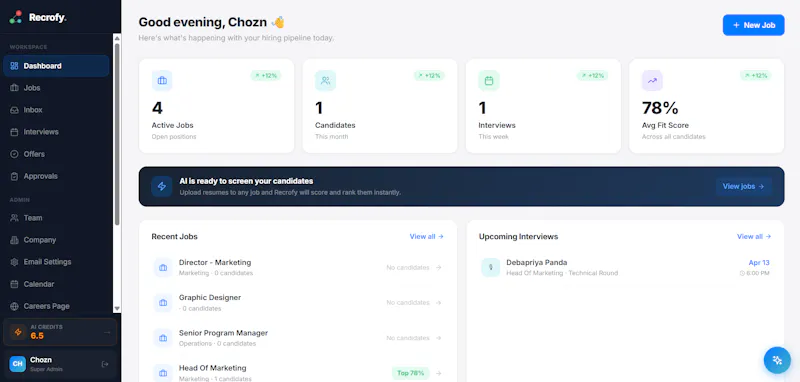This screenshot has height=382, width=800.
Task: Open Debapriya Panda interview entry
Action: tap(625, 267)
